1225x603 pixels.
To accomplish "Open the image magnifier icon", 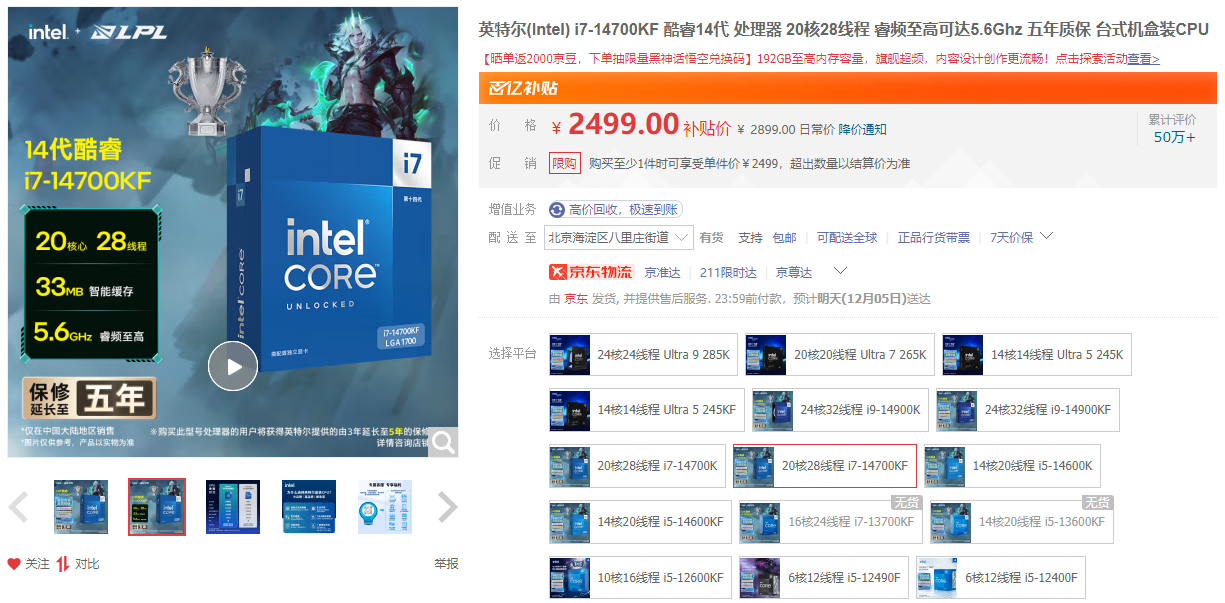I will pyautogui.click(x=443, y=441).
